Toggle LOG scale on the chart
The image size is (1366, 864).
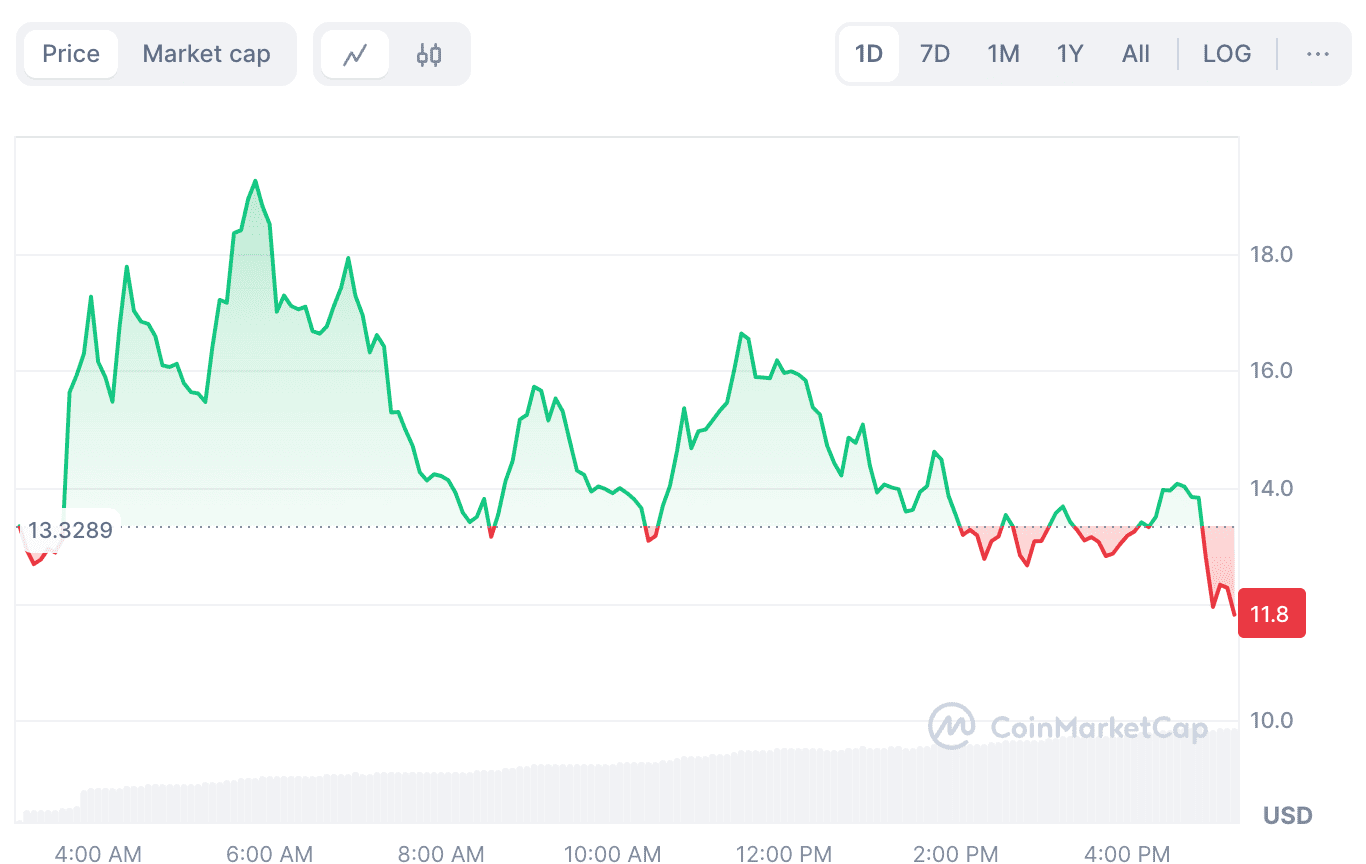(x=1226, y=54)
